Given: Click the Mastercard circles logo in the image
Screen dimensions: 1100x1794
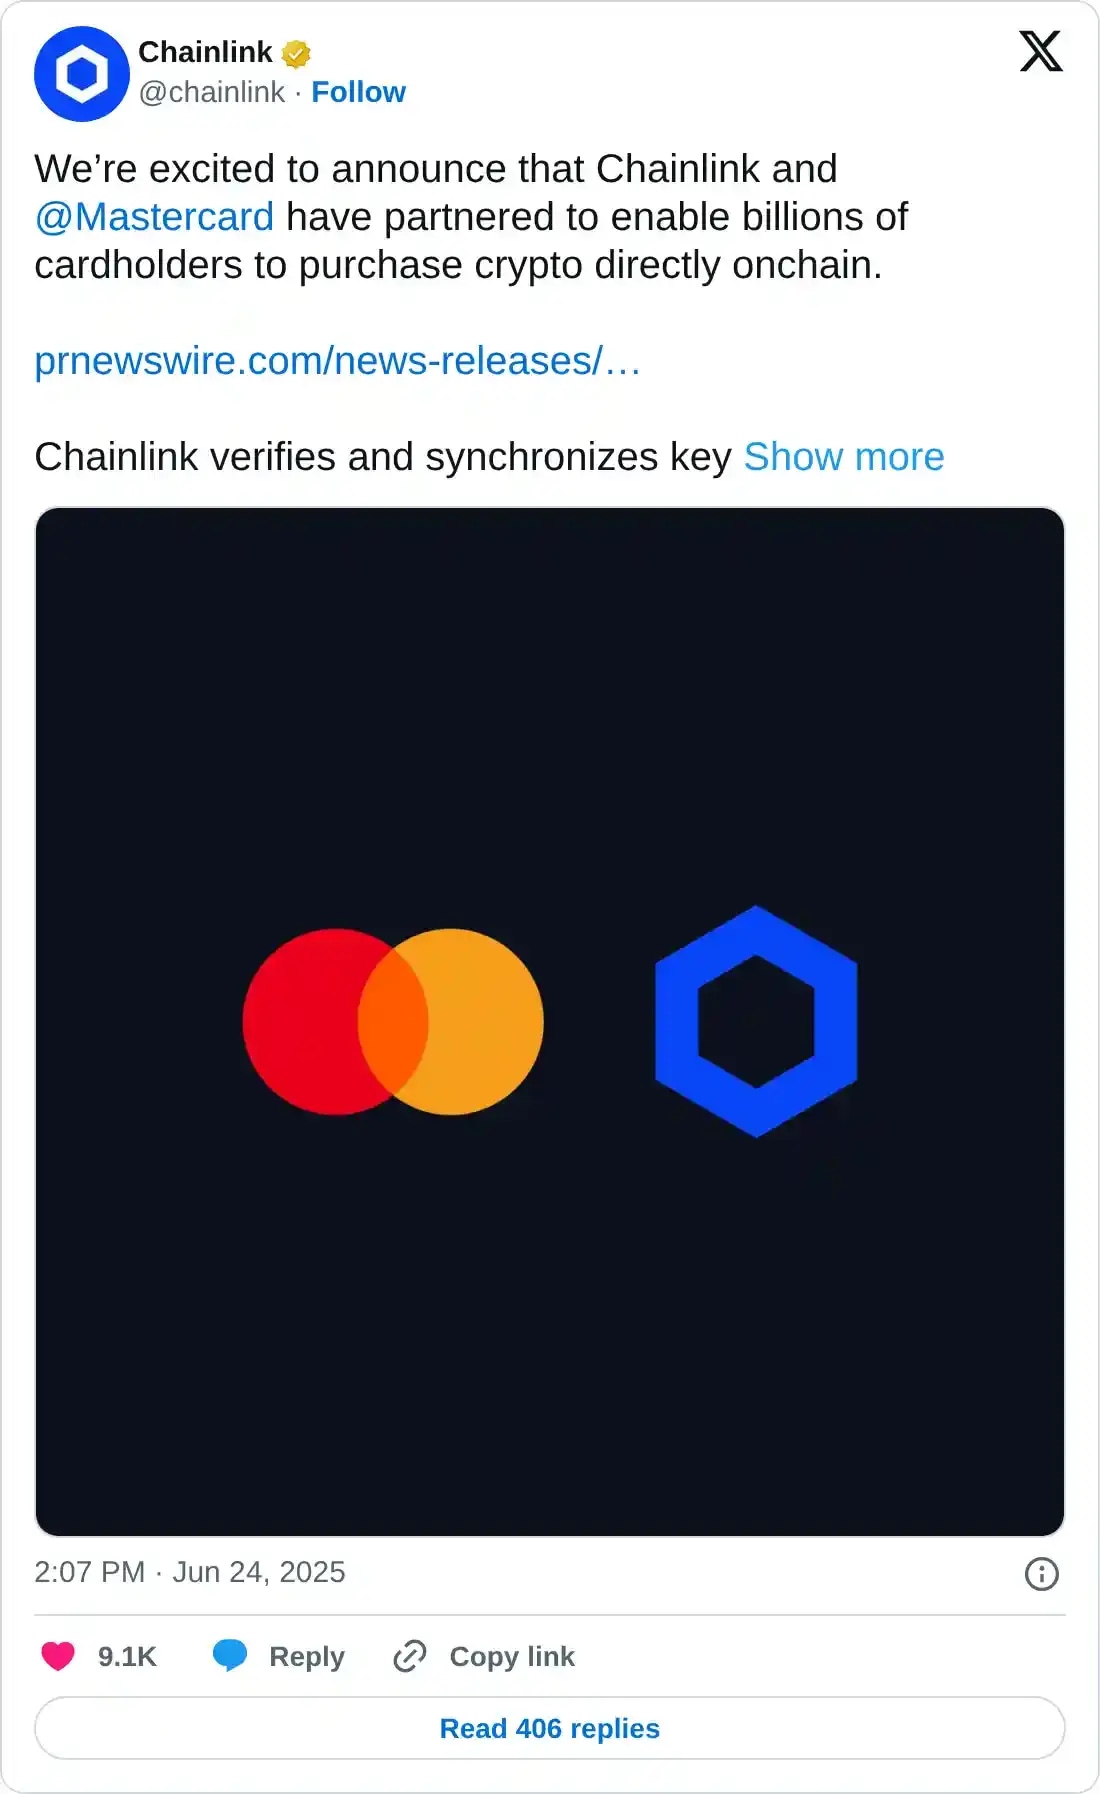Looking at the screenshot, I should (x=393, y=1019).
